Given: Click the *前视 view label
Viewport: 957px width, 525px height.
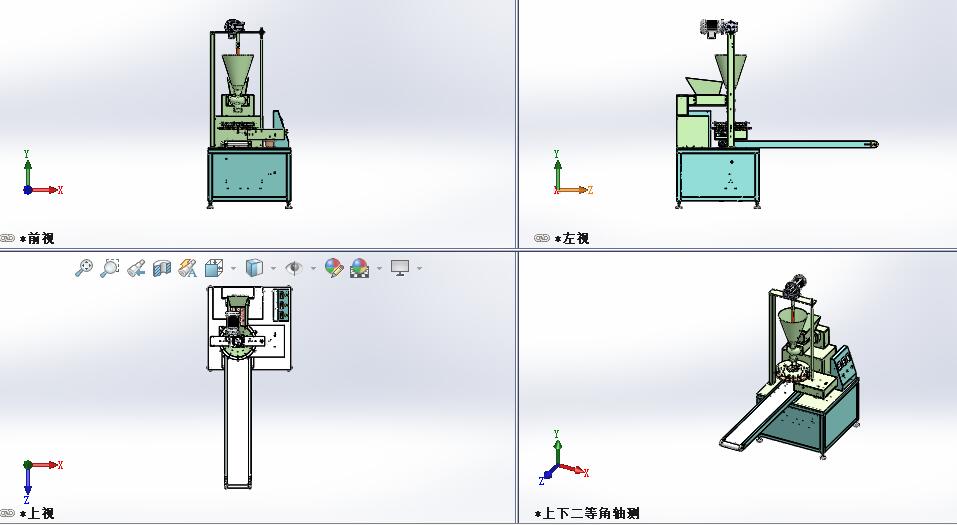Looking at the screenshot, I should [x=37, y=239].
